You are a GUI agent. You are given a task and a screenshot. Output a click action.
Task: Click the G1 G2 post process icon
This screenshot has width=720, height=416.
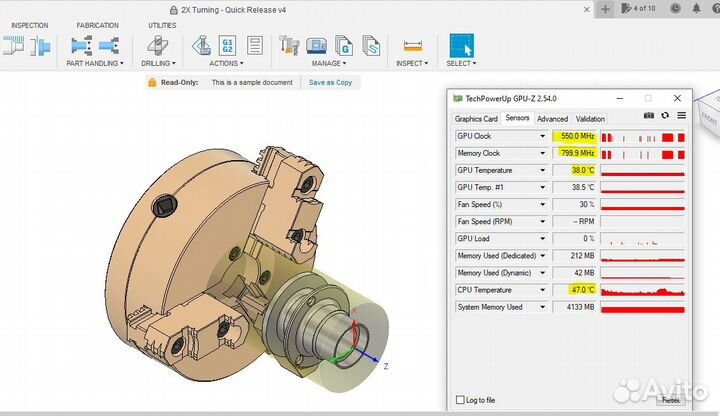[227, 45]
